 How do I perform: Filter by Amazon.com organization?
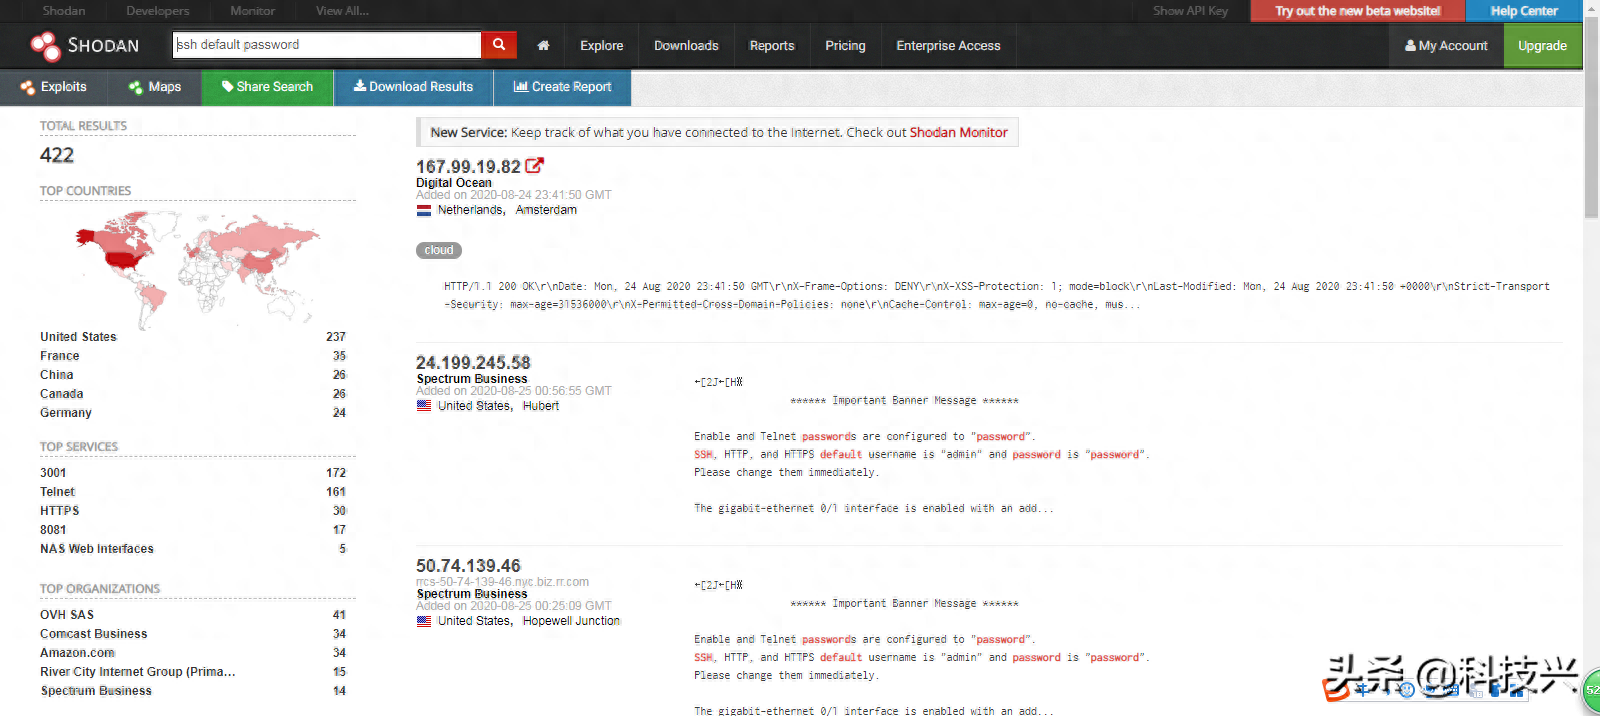click(78, 653)
